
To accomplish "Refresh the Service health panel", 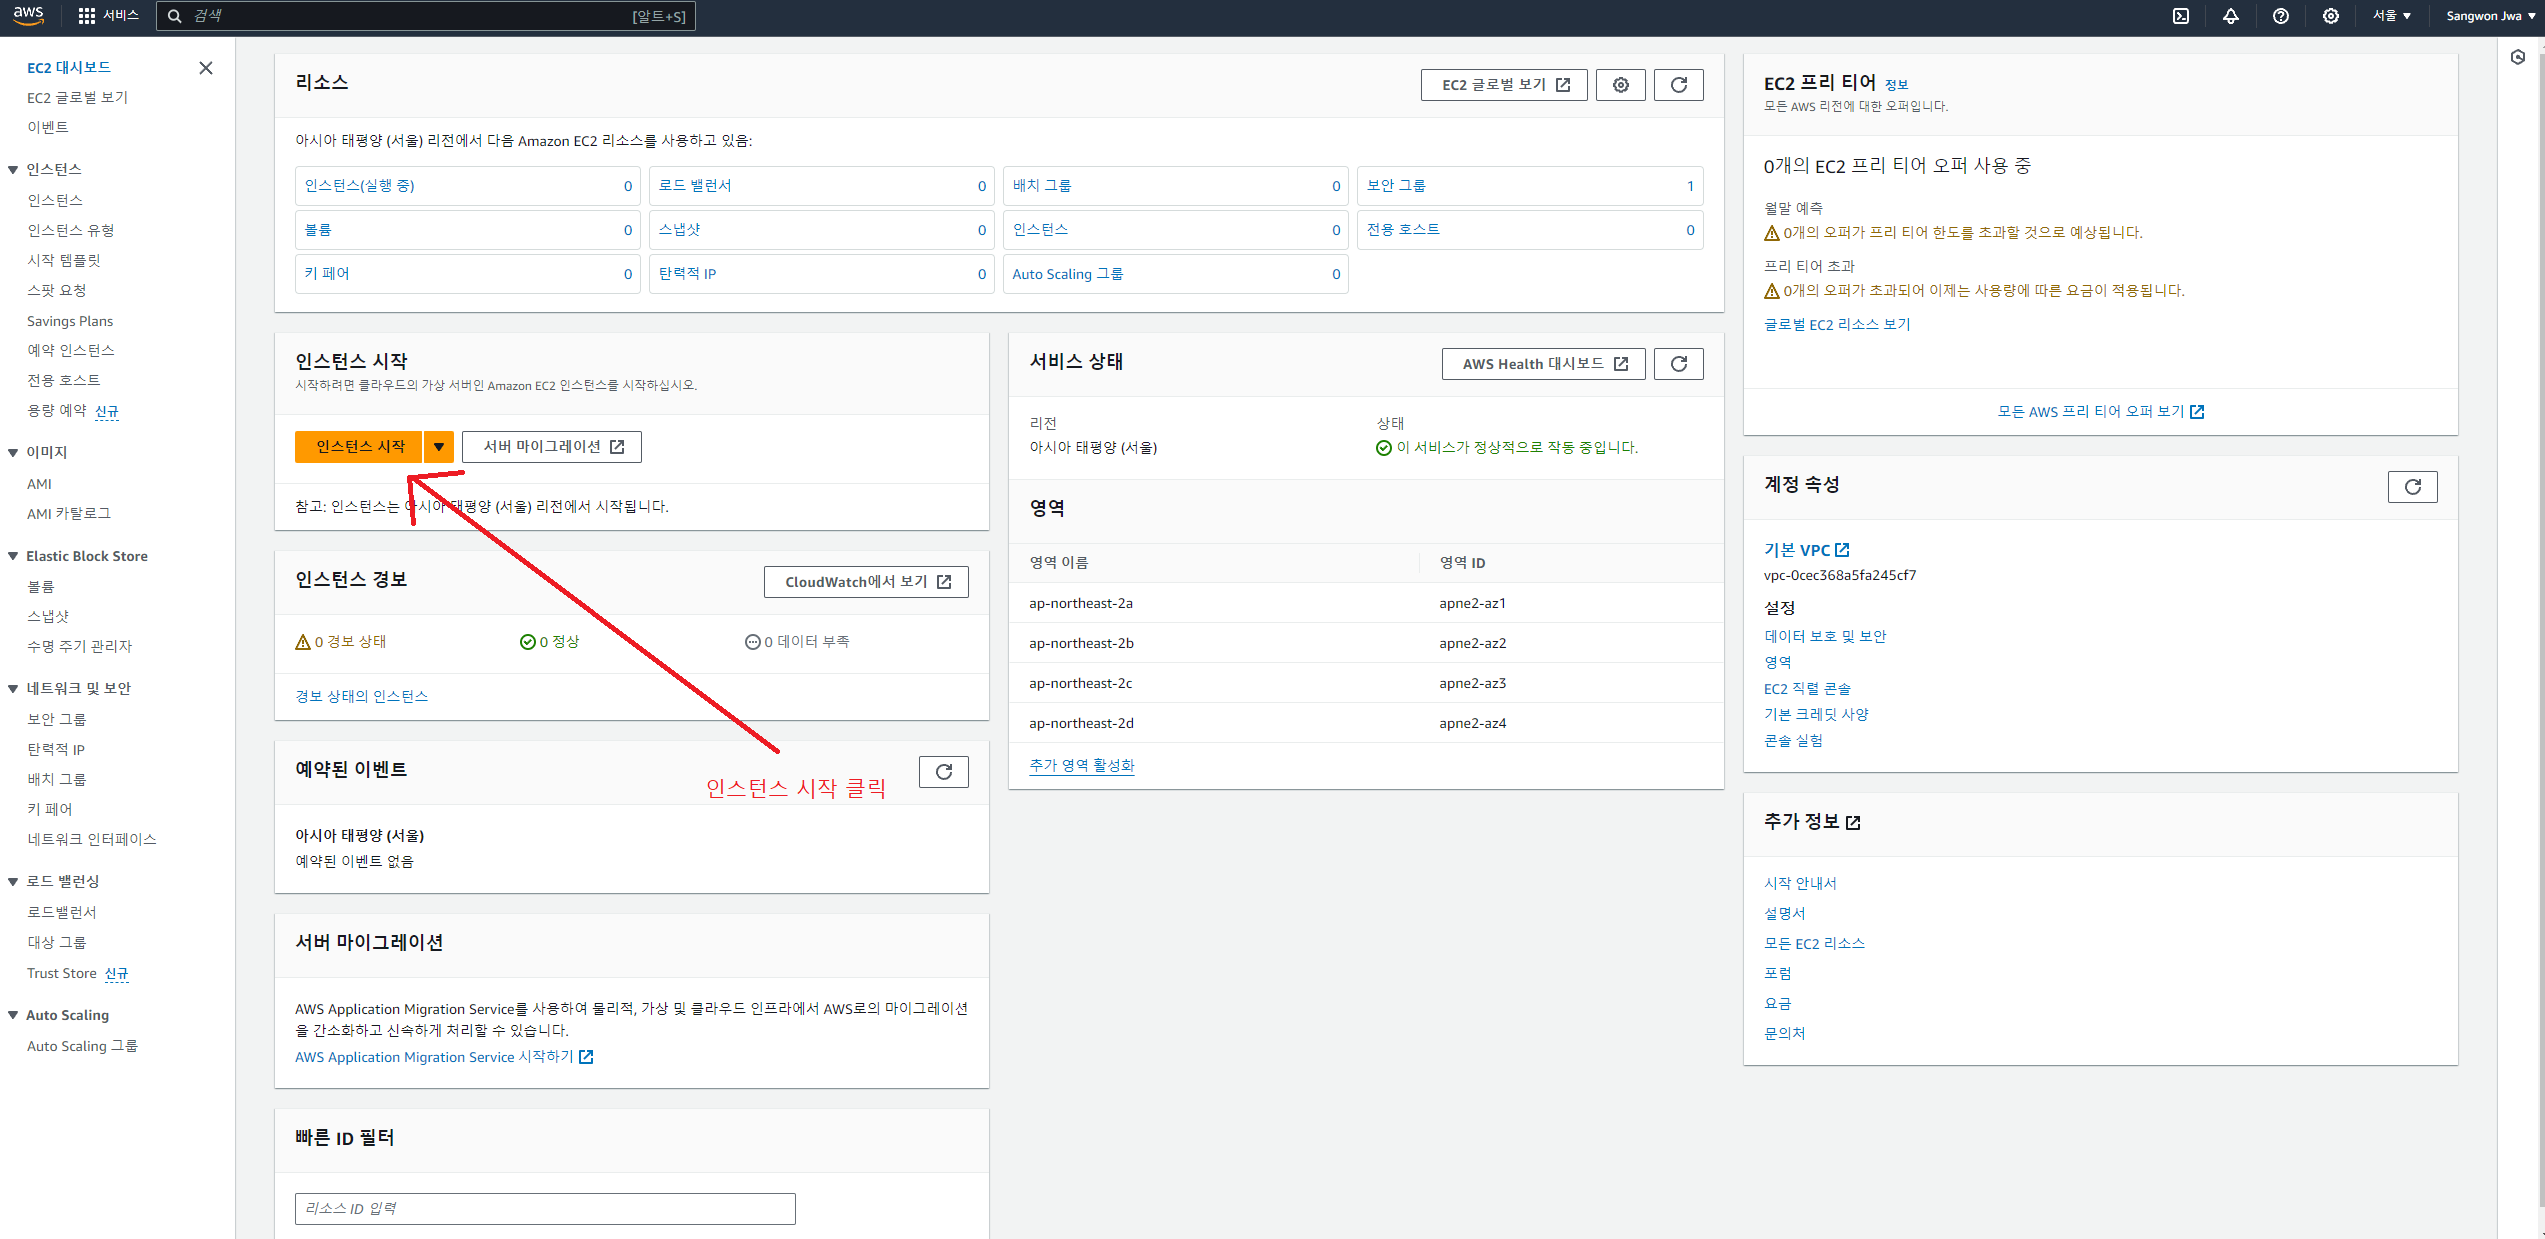I will [x=1679, y=364].
